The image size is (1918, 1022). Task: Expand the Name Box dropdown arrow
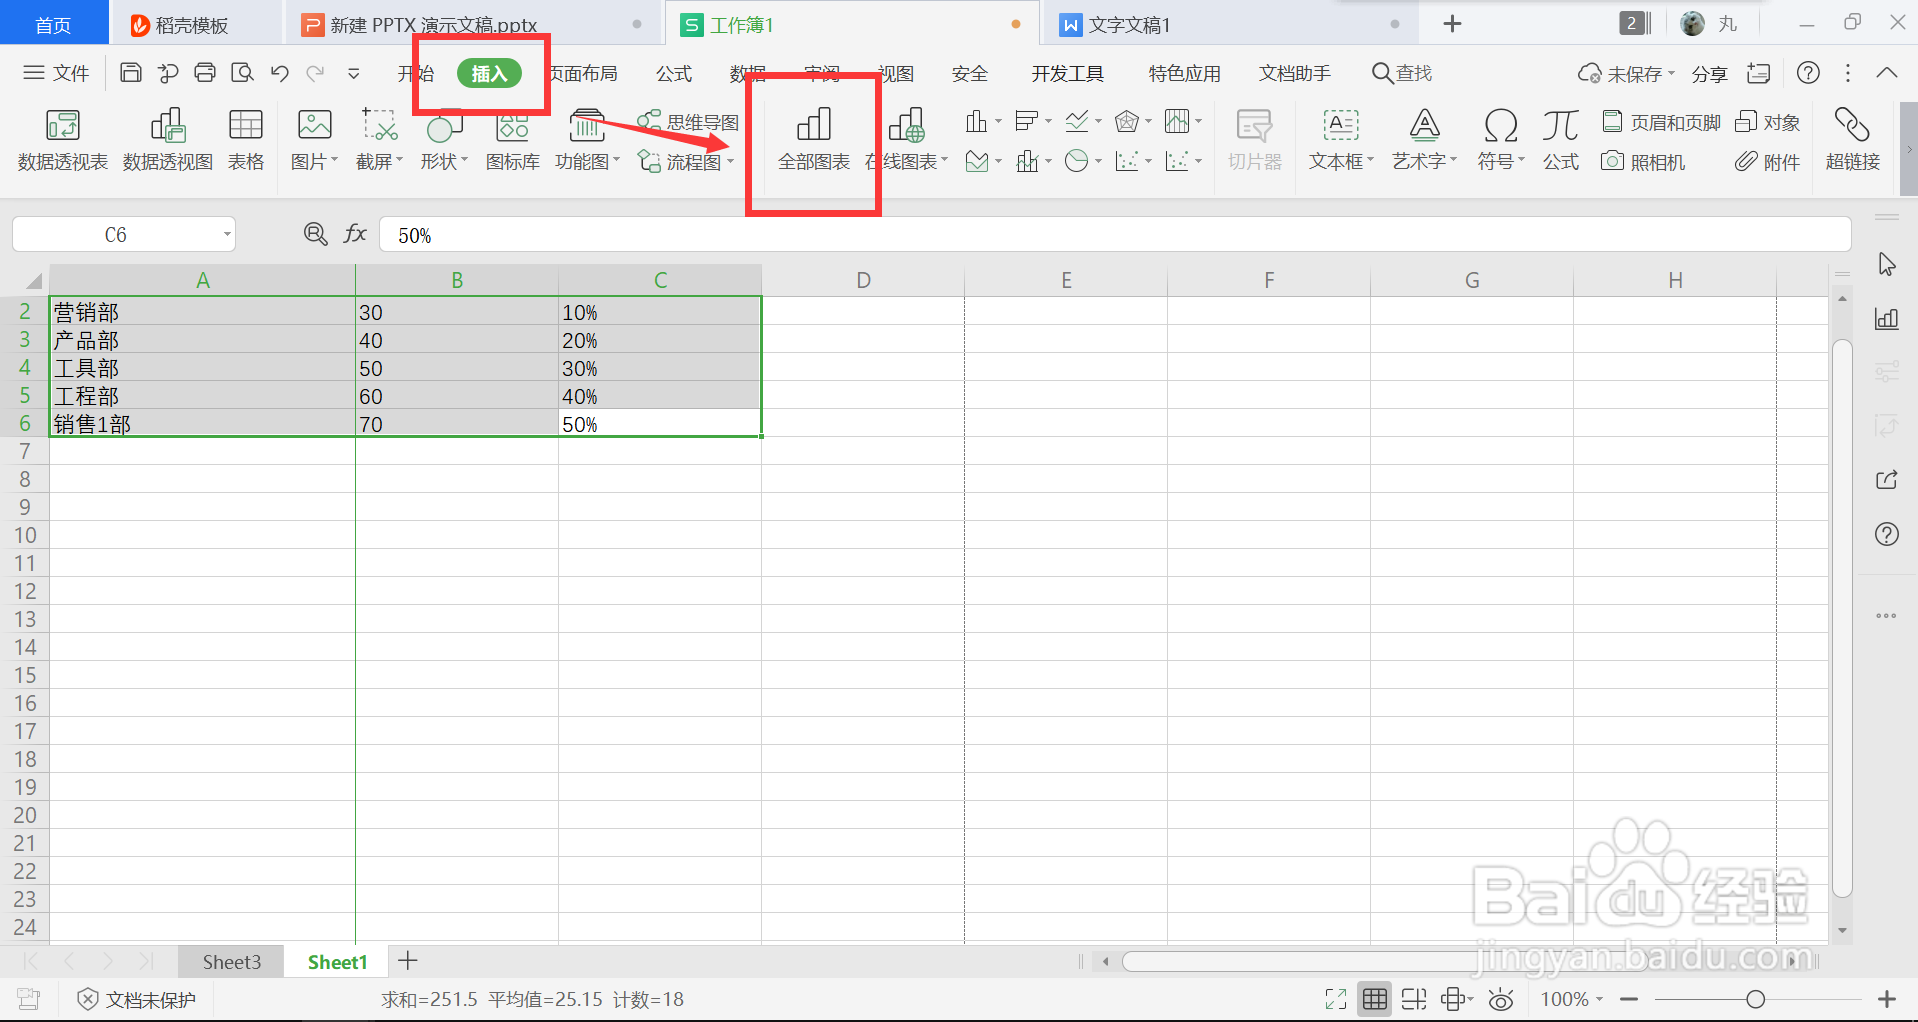(x=227, y=235)
